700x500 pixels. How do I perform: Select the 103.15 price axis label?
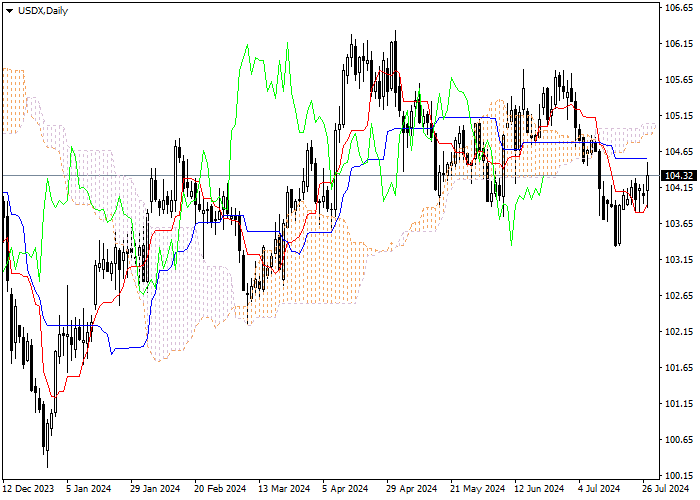coord(679,259)
